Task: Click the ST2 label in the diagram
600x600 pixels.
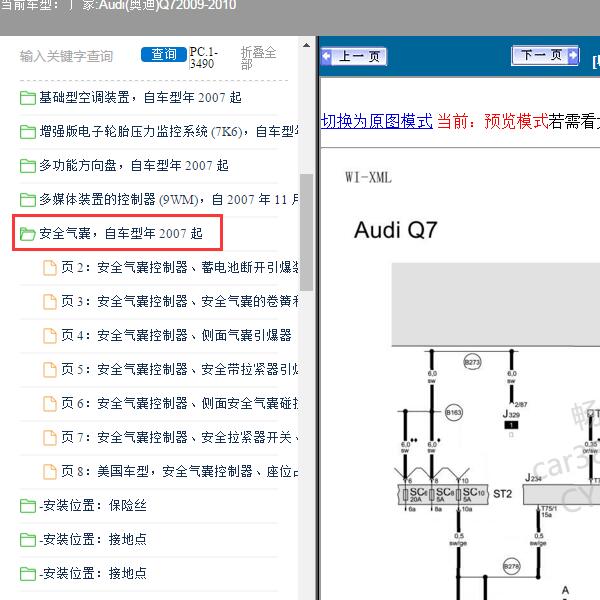Action: 502,494
